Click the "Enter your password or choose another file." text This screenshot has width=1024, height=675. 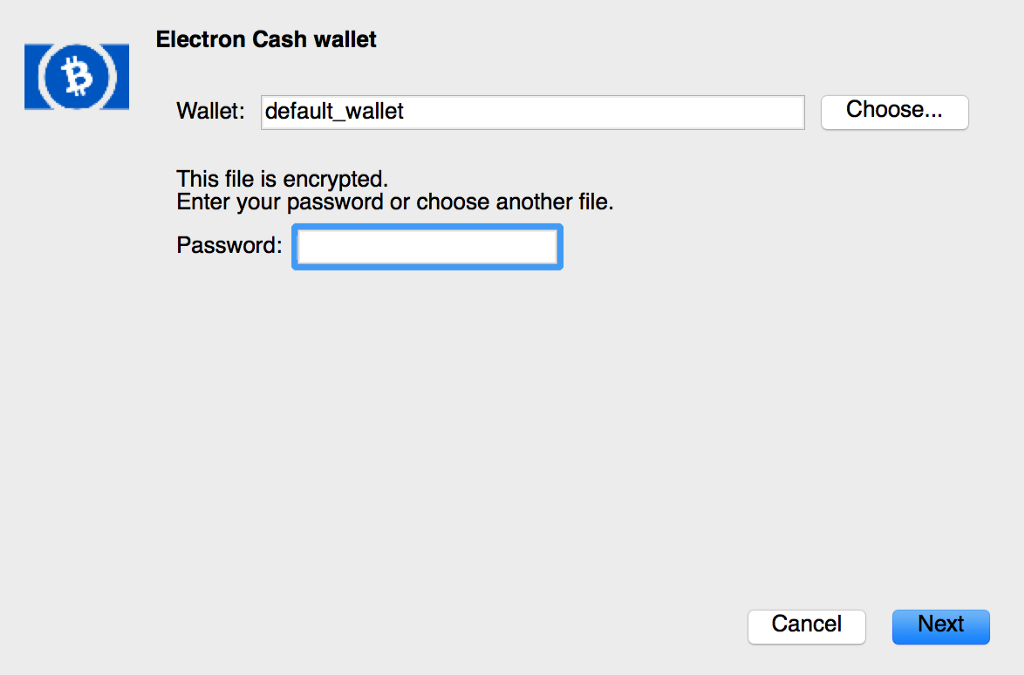(x=395, y=202)
